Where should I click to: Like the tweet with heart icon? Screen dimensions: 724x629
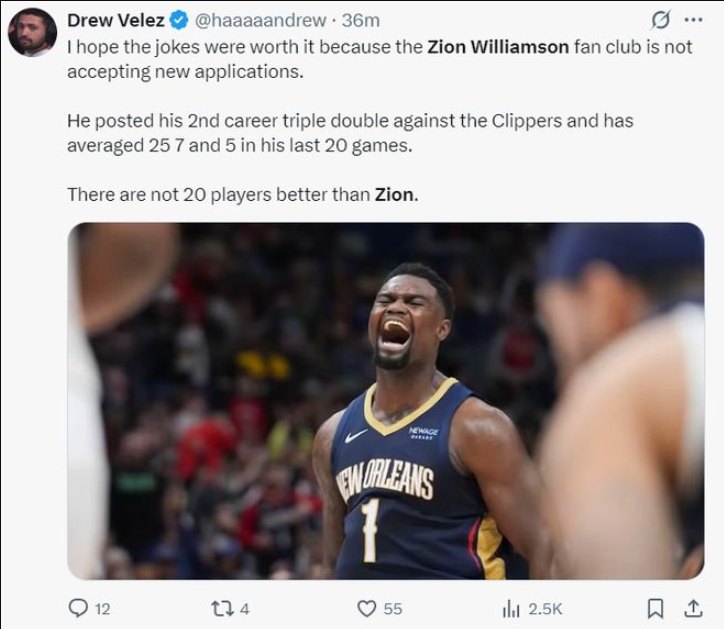[x=367, y=609]
